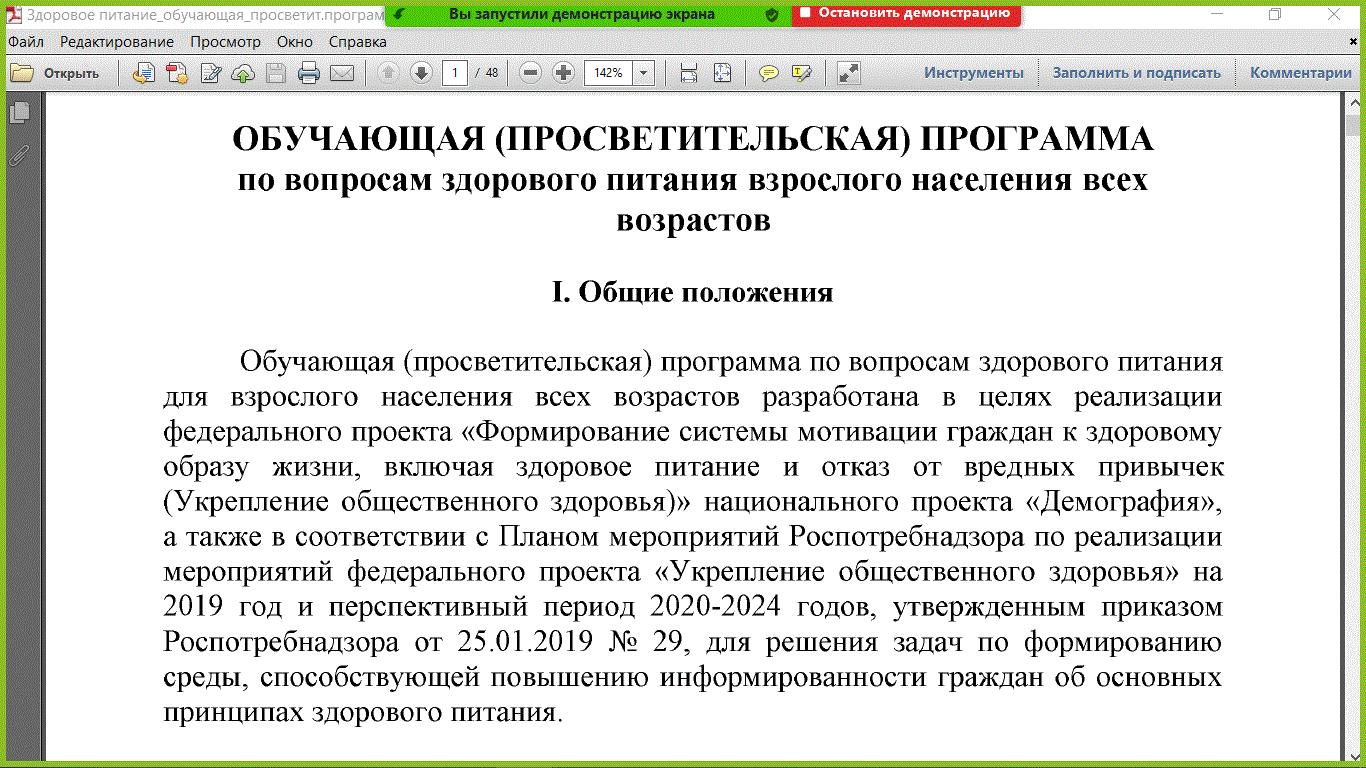Toggle read mode with expand arrows icon
Image resolution: width=1366 pixels, height=768 pixels.
(x=848, y=73)
